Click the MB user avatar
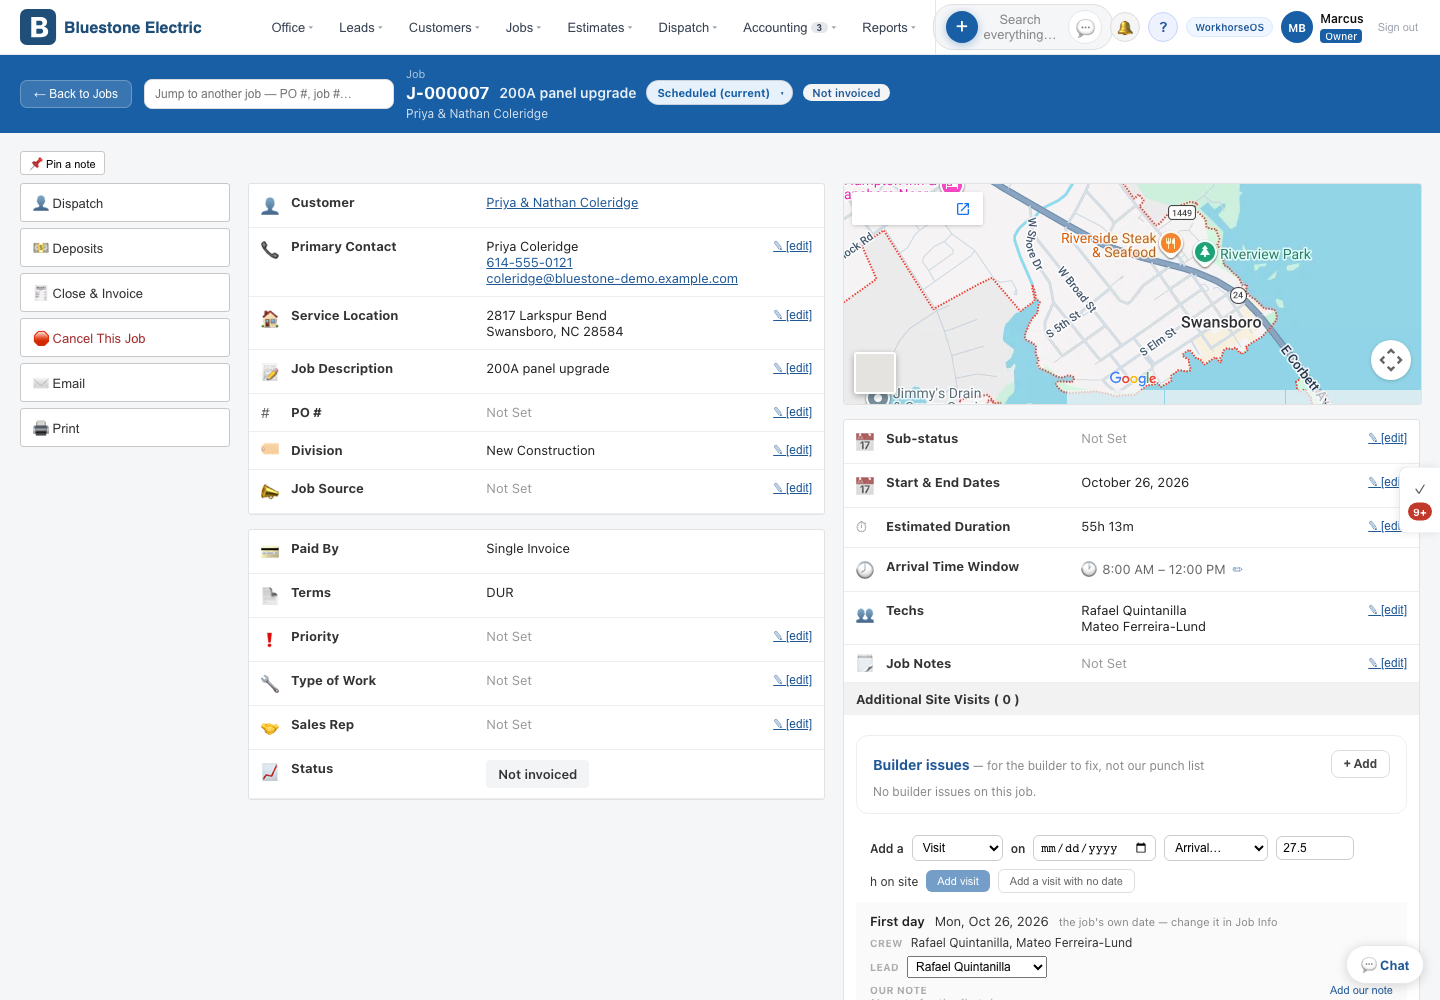 [1297, 28]
